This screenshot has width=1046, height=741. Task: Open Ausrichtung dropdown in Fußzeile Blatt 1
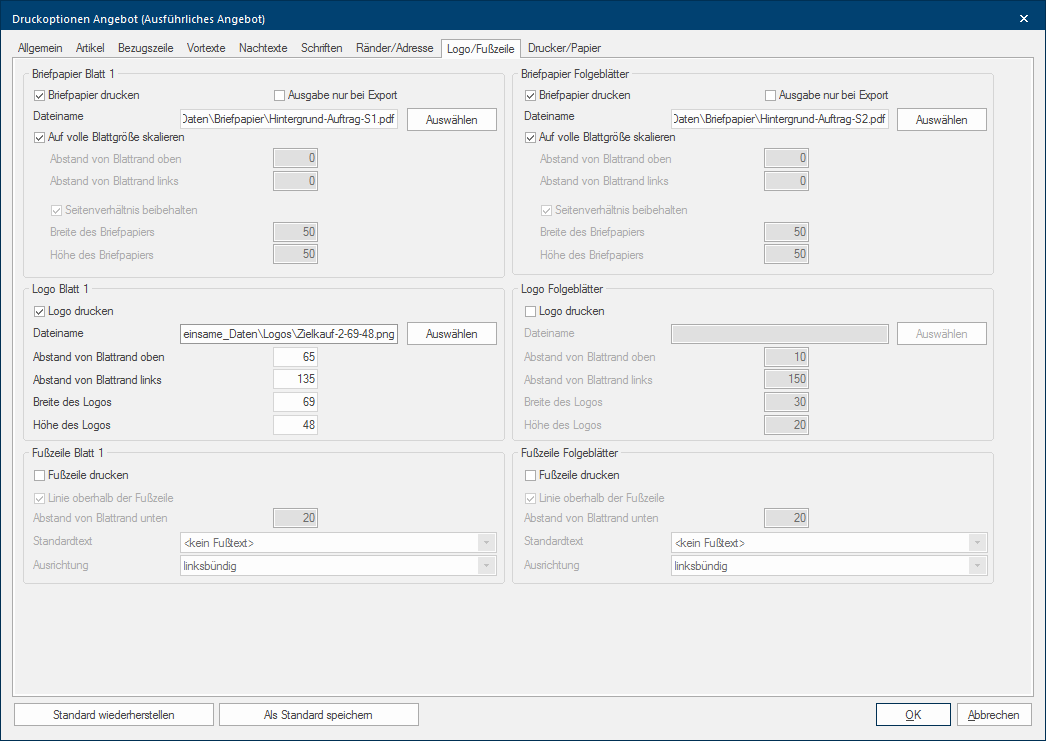[486, 566]
